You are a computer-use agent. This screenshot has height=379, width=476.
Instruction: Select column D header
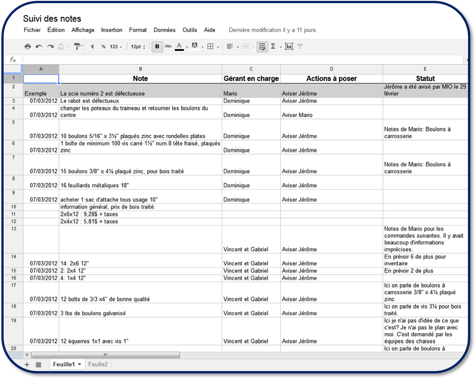tap(331, 69)
